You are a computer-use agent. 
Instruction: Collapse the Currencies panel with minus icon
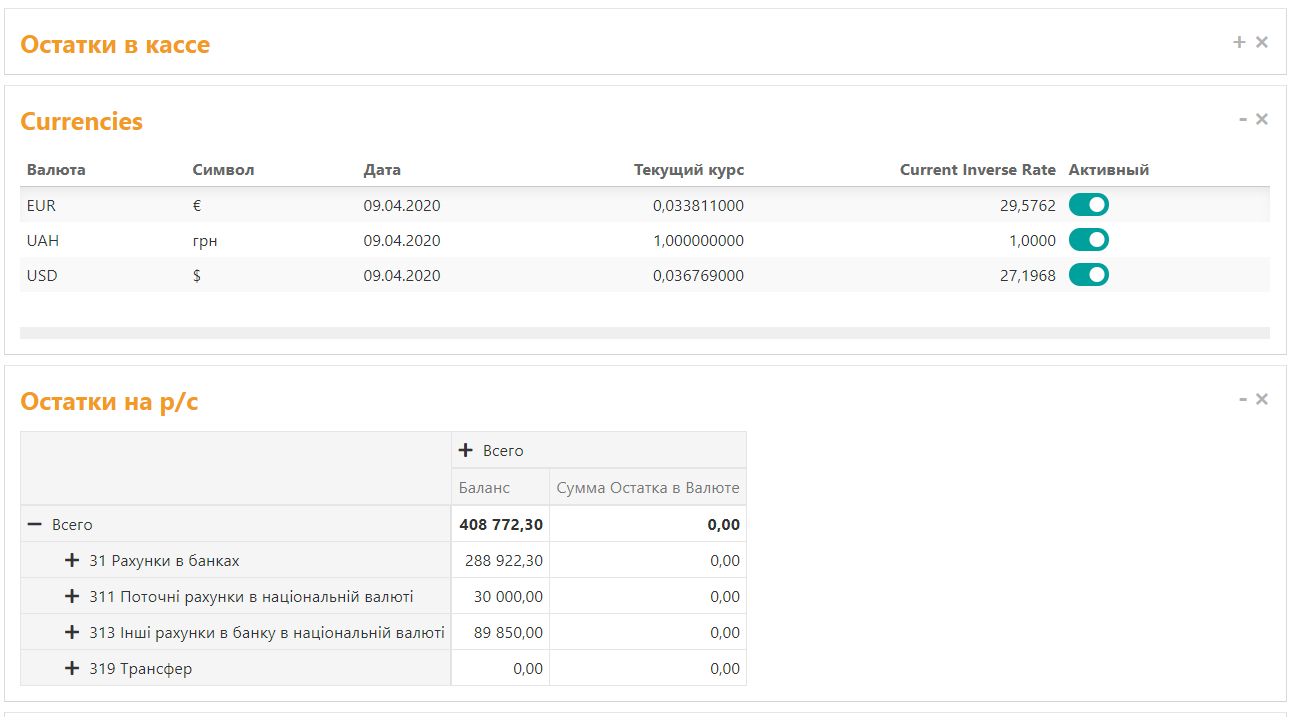click(x=1243, y=119)
